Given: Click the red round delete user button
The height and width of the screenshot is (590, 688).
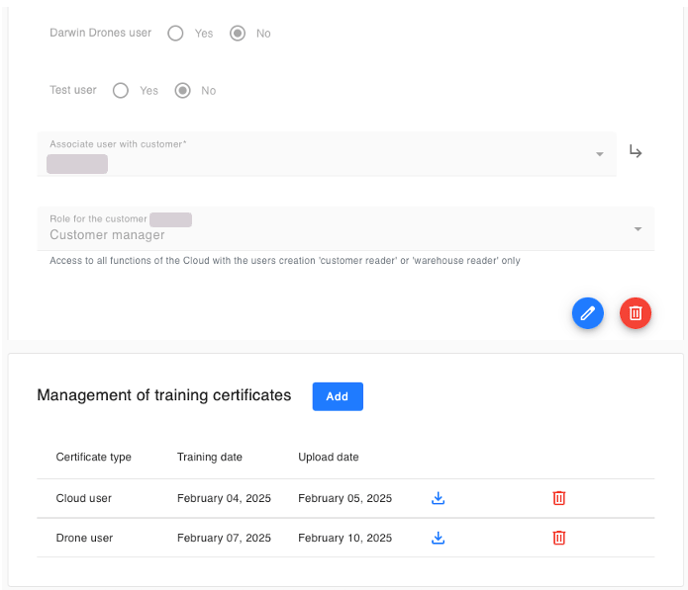Looking at the screenshot, I should coord(635,313).
